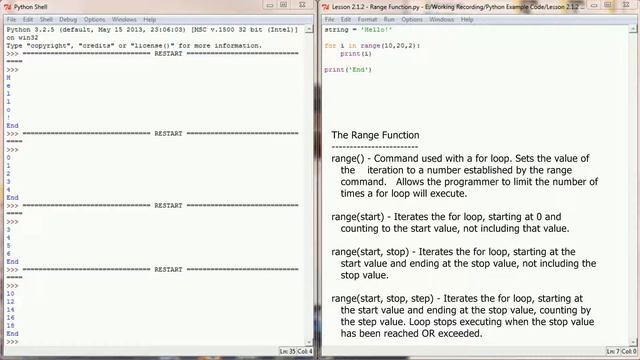Click editor window scrollbar up arrow
The height and width of the screenshot is (360, 640).
click(x=633, y=29)
